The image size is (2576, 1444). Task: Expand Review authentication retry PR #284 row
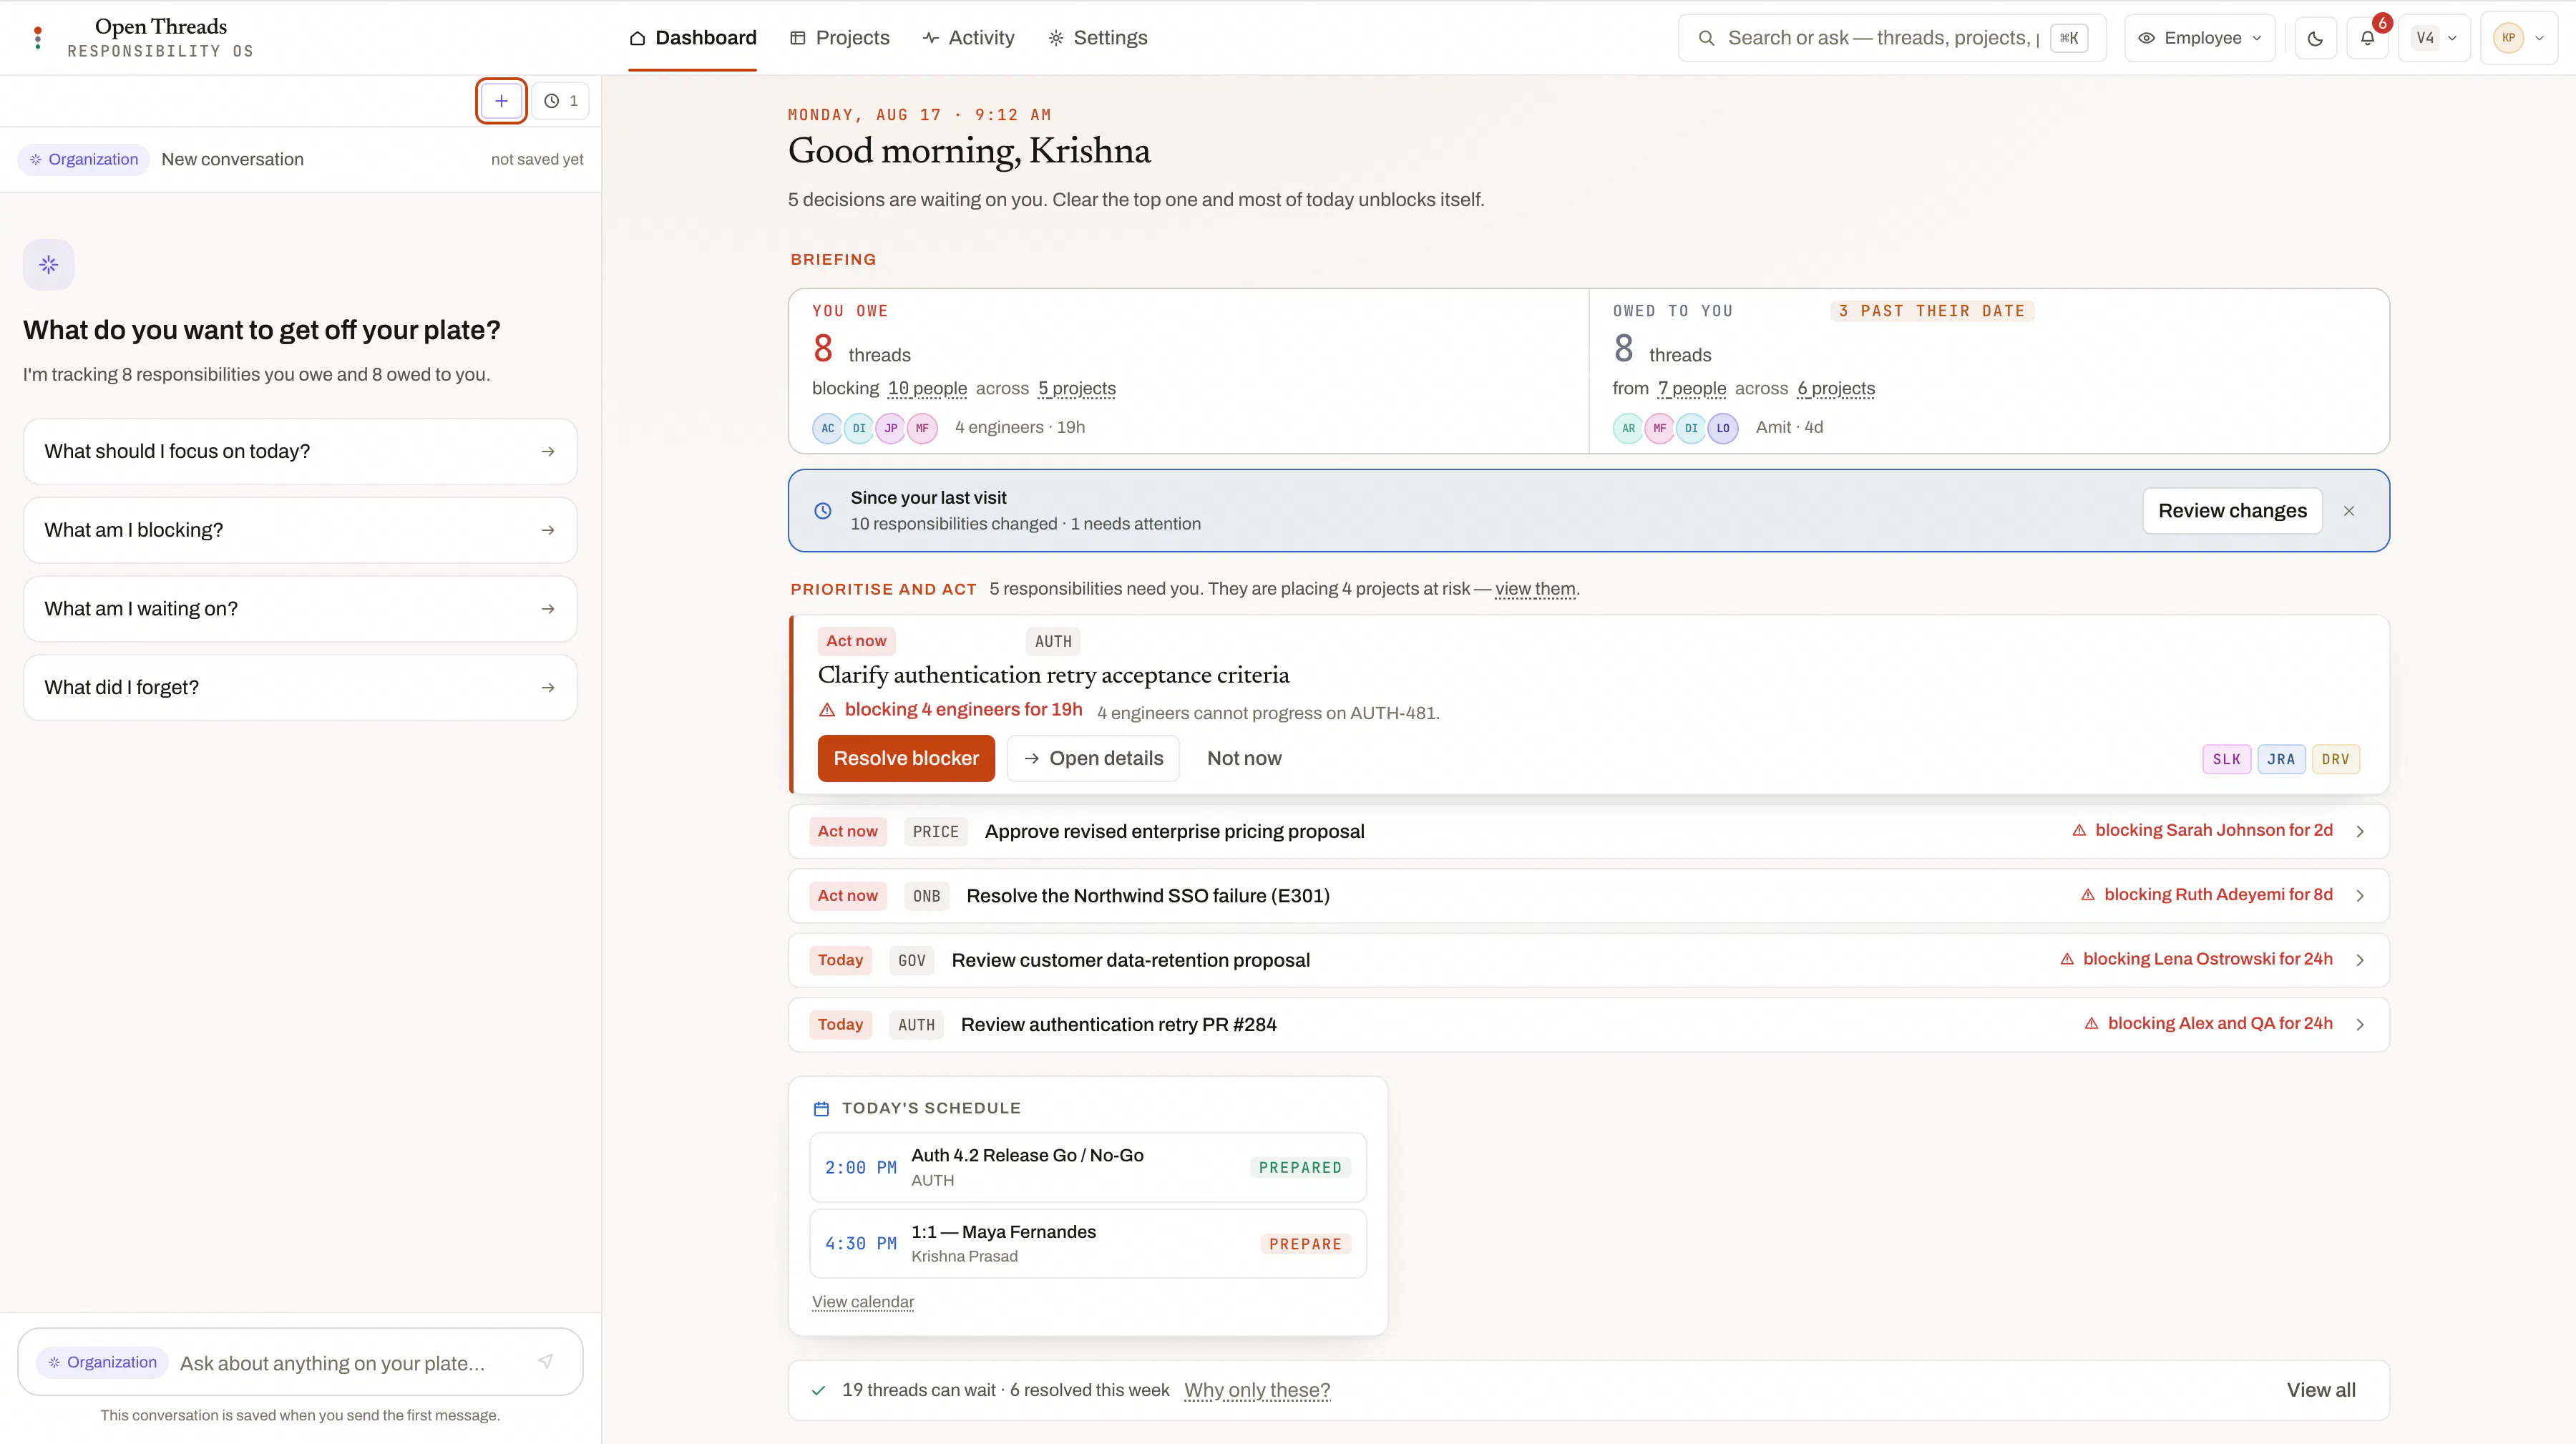[x=1588, y=1025]
